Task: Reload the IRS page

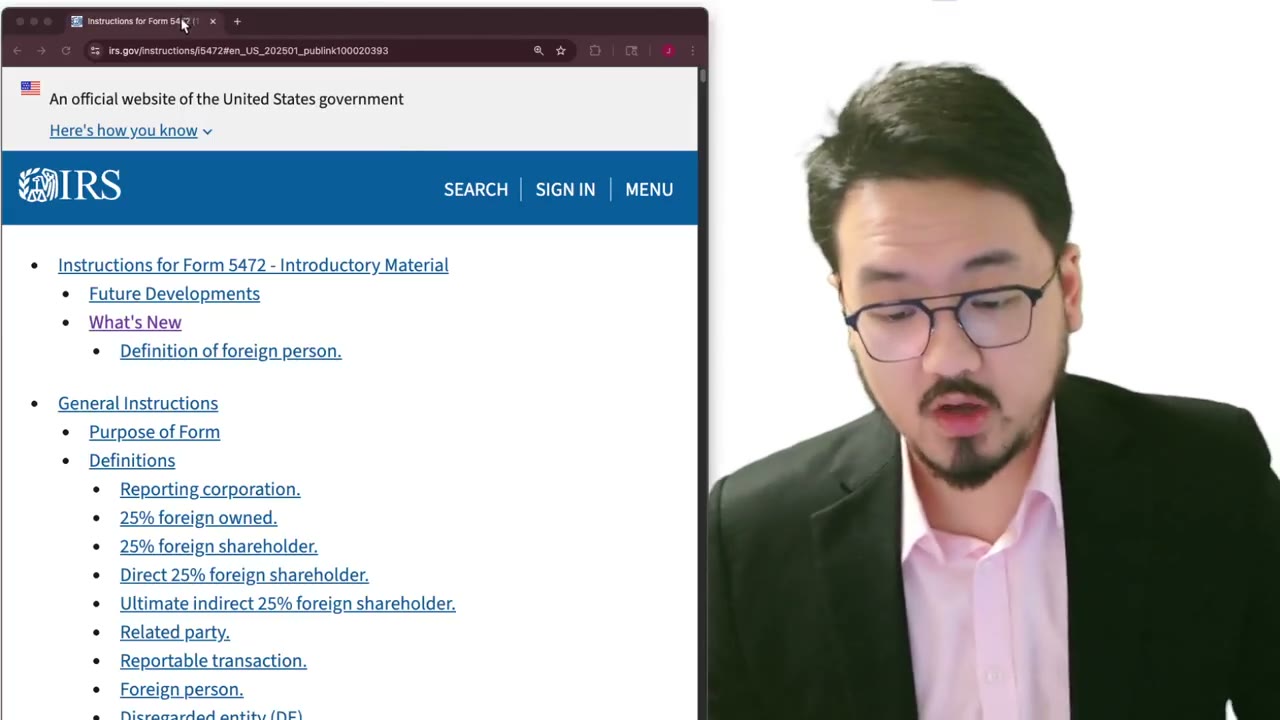Action: pyautogui.click(x=66, y=50)
